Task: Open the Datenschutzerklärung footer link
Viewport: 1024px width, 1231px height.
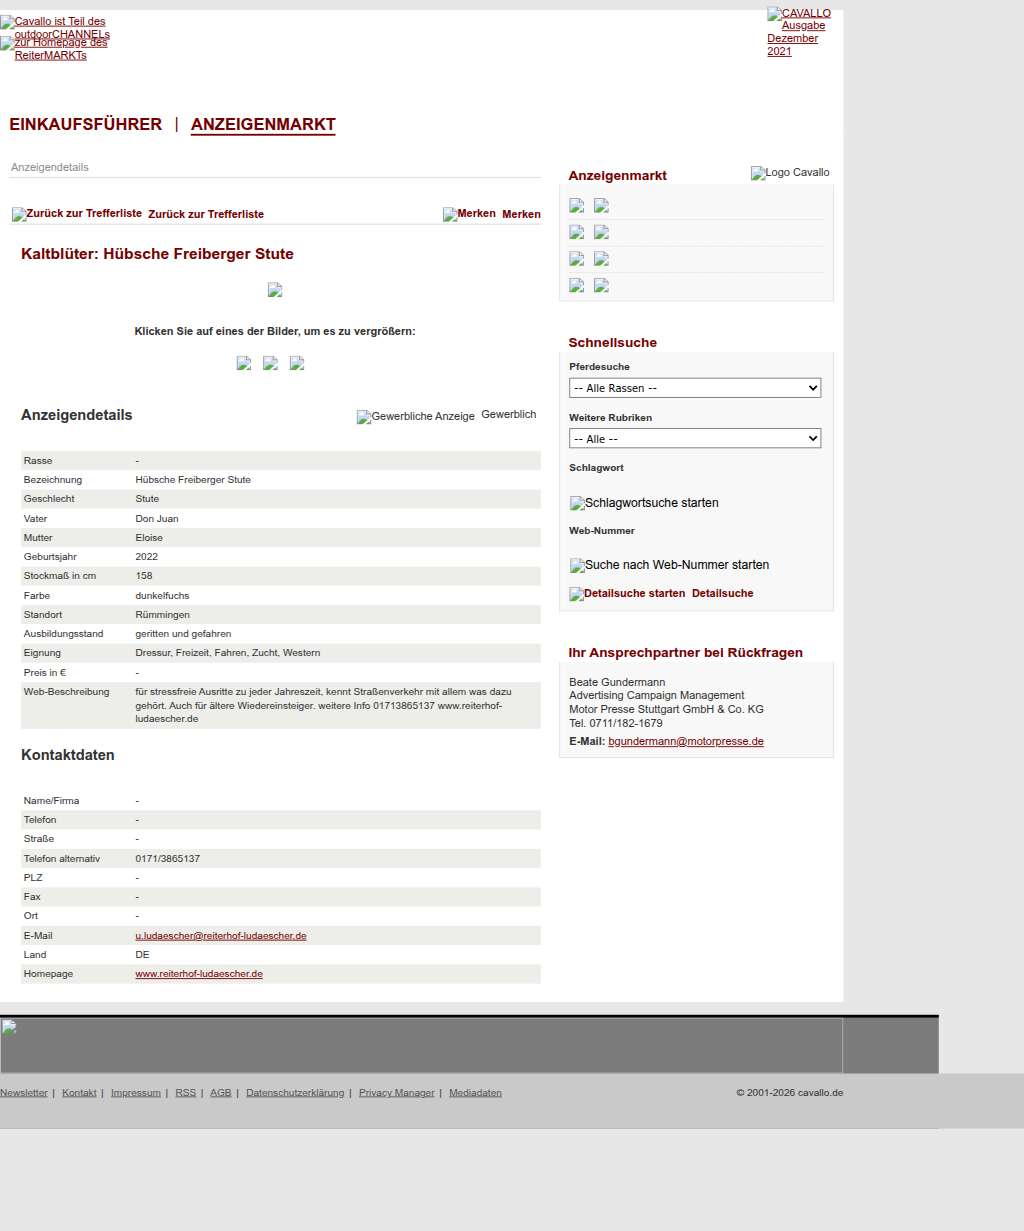Action: tap(295, 1093)
